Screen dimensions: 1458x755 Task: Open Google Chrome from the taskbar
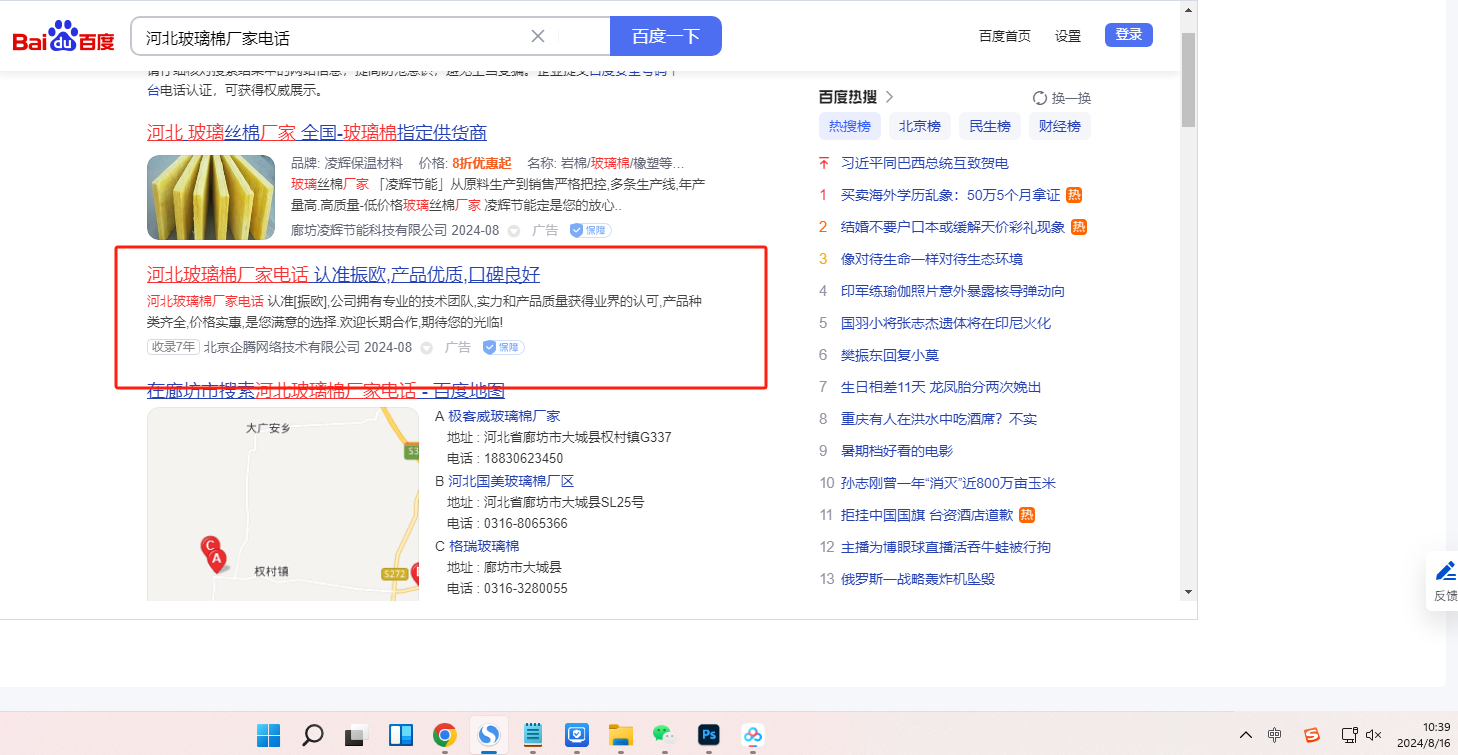444,736
